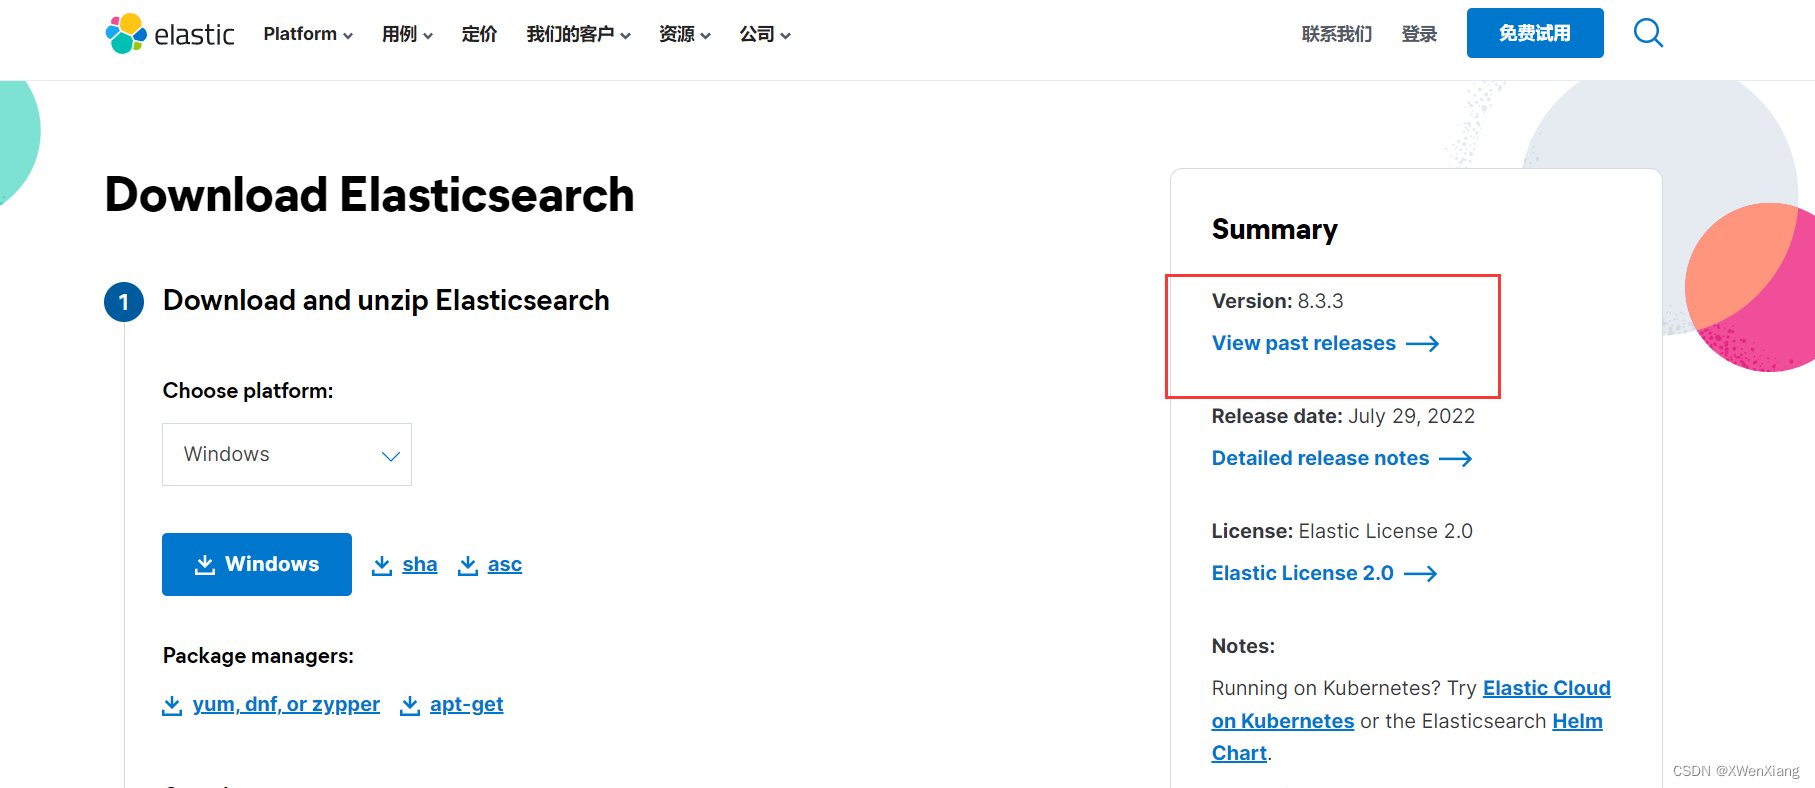Click download icon beside apt-get
1815x788 pixels.
pos(410,705)
